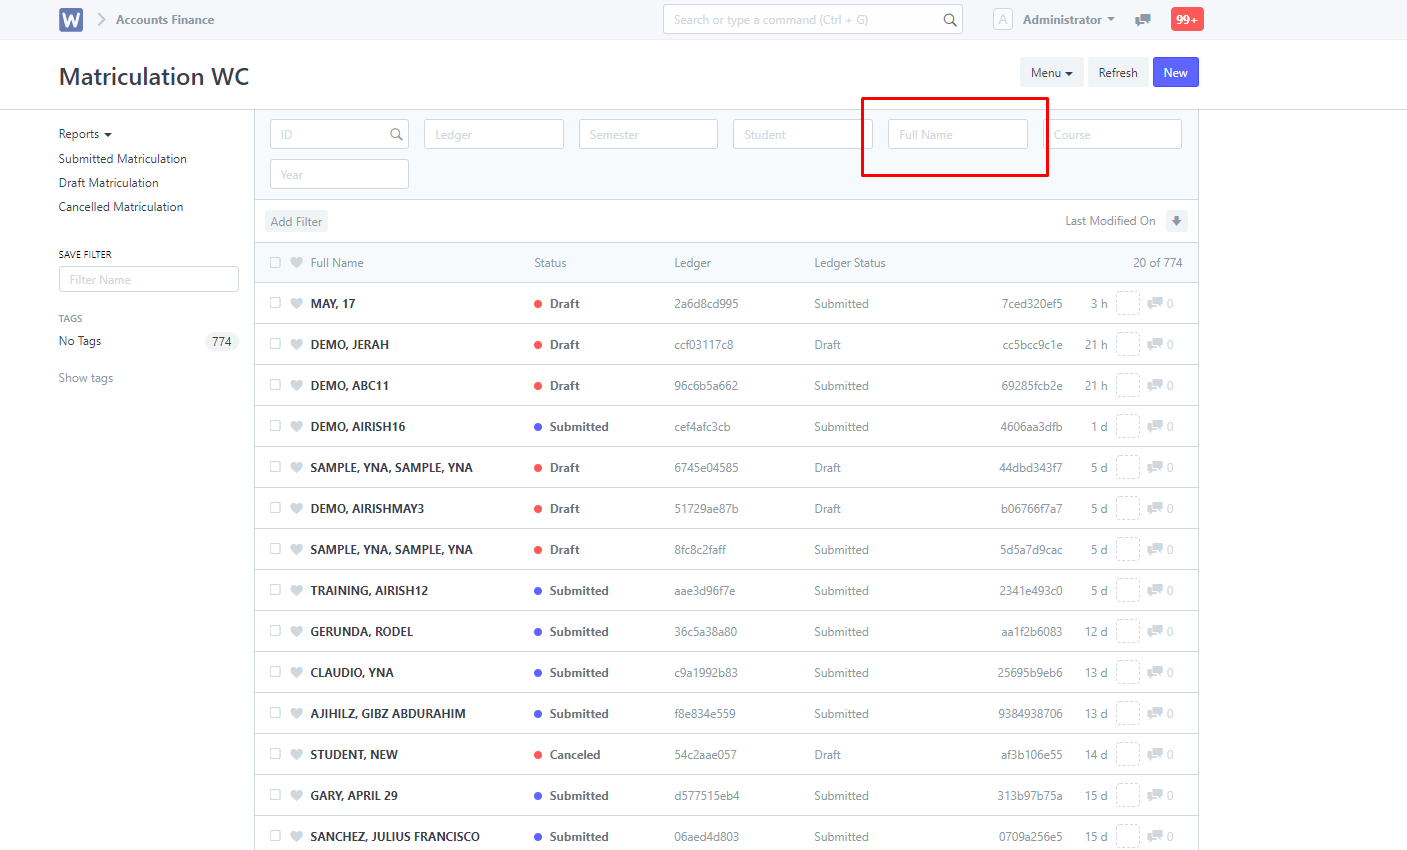Screen dimensions: 1407x850
Task: Like the MAY, 17 record heart
Action: 296,303
